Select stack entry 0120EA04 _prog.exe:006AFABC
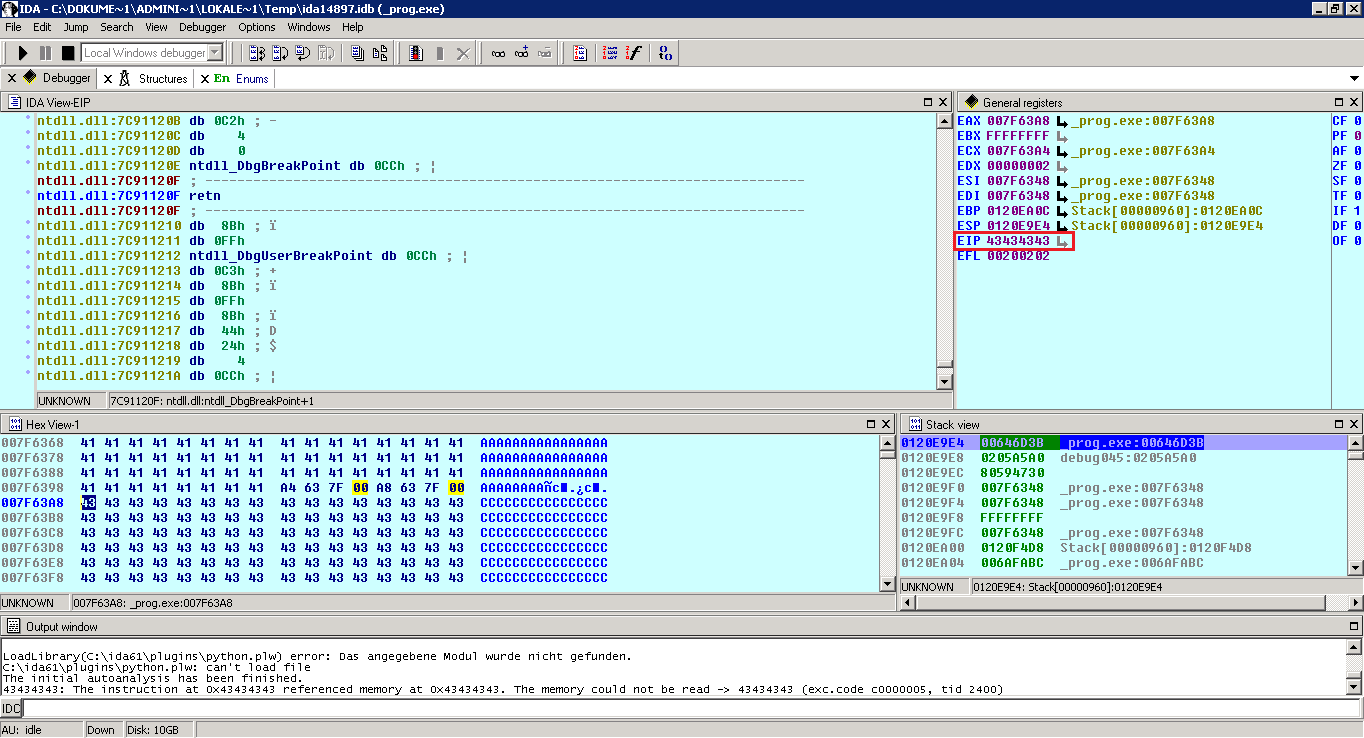The image size is (1364, 738). coord(1052,563)
